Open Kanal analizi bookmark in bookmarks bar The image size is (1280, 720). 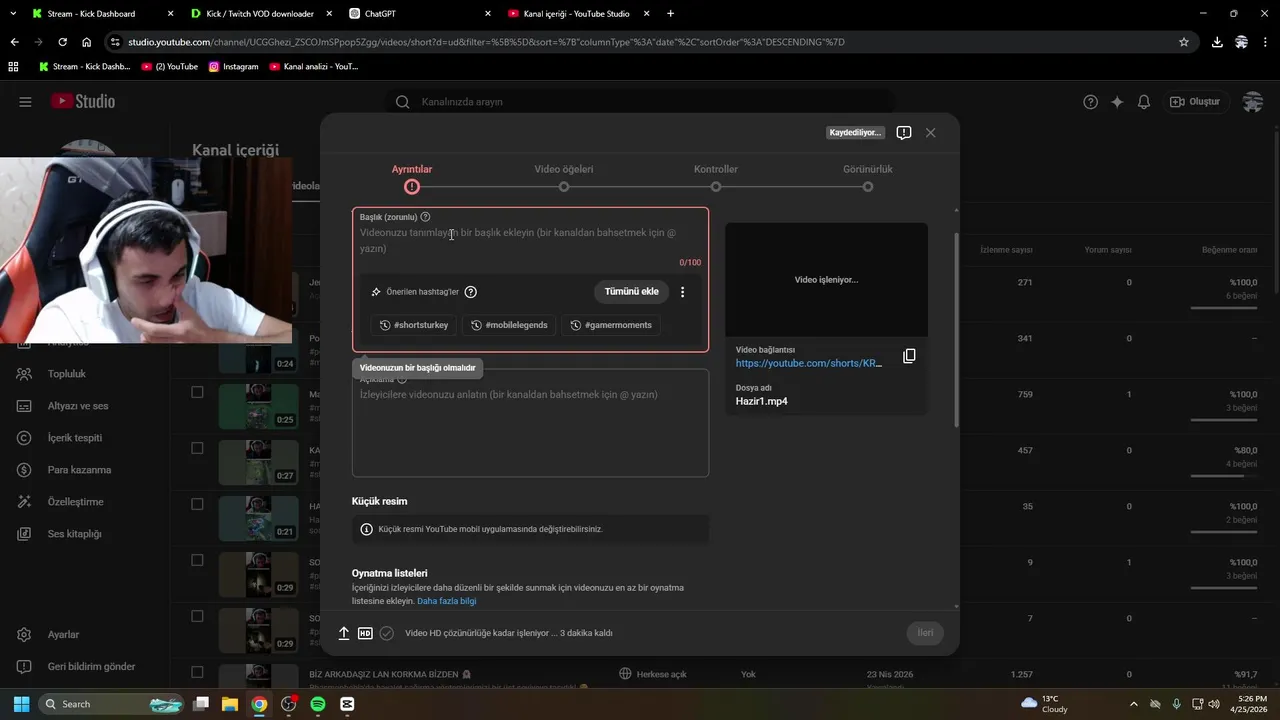point(314,67)
